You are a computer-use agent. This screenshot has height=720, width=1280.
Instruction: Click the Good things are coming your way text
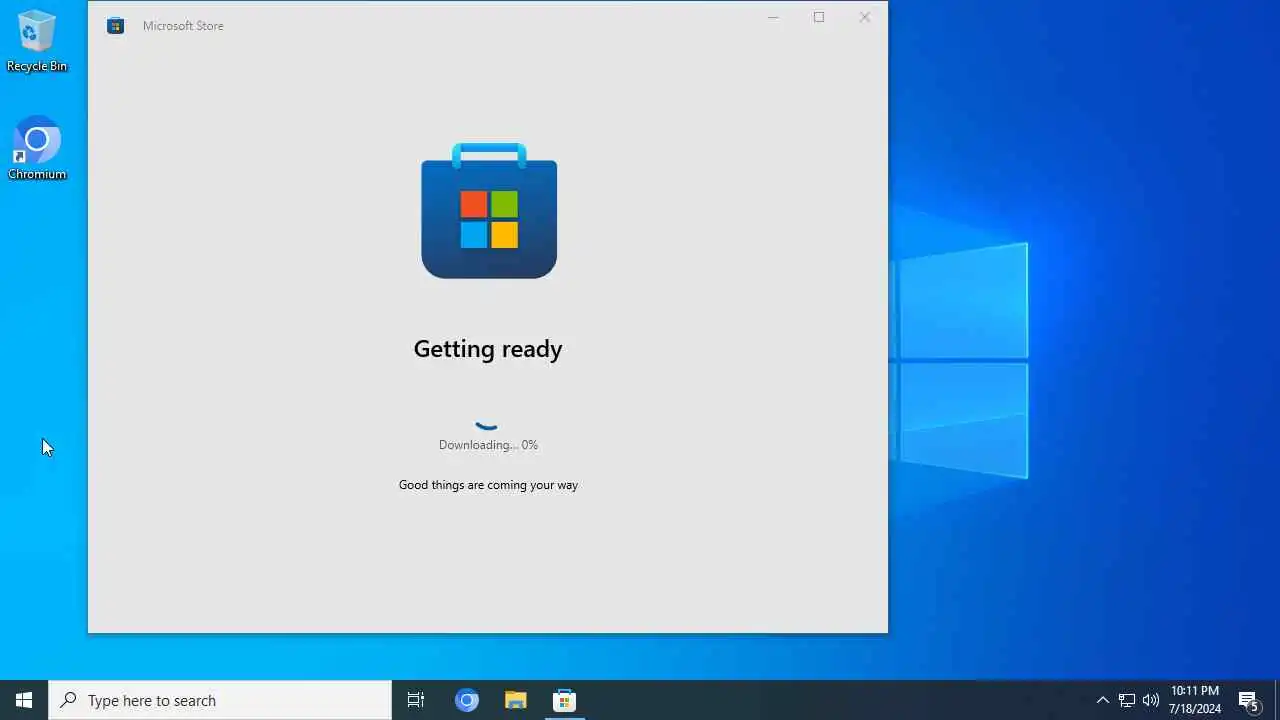click(x=488, y=485)
